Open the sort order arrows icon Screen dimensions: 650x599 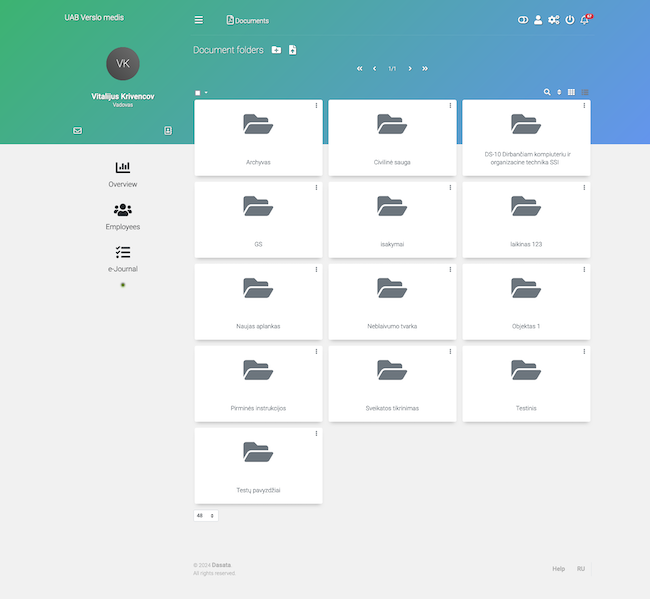pyautogui.click(x=559, y=92)
